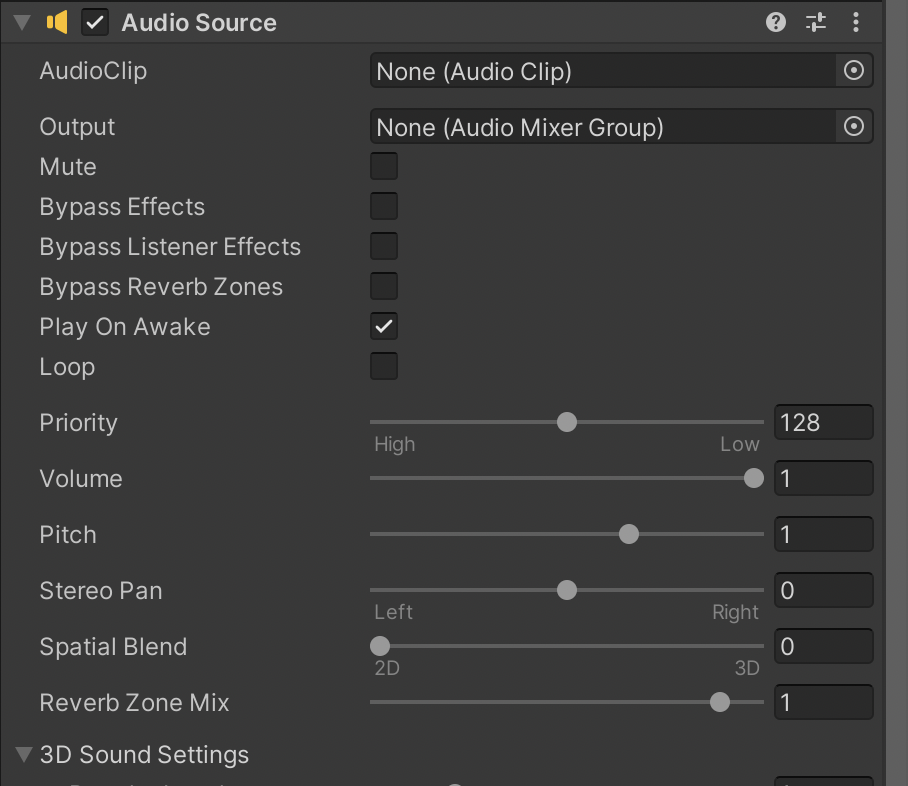Disable the Audio Source component checkbox

coord(95,22)
